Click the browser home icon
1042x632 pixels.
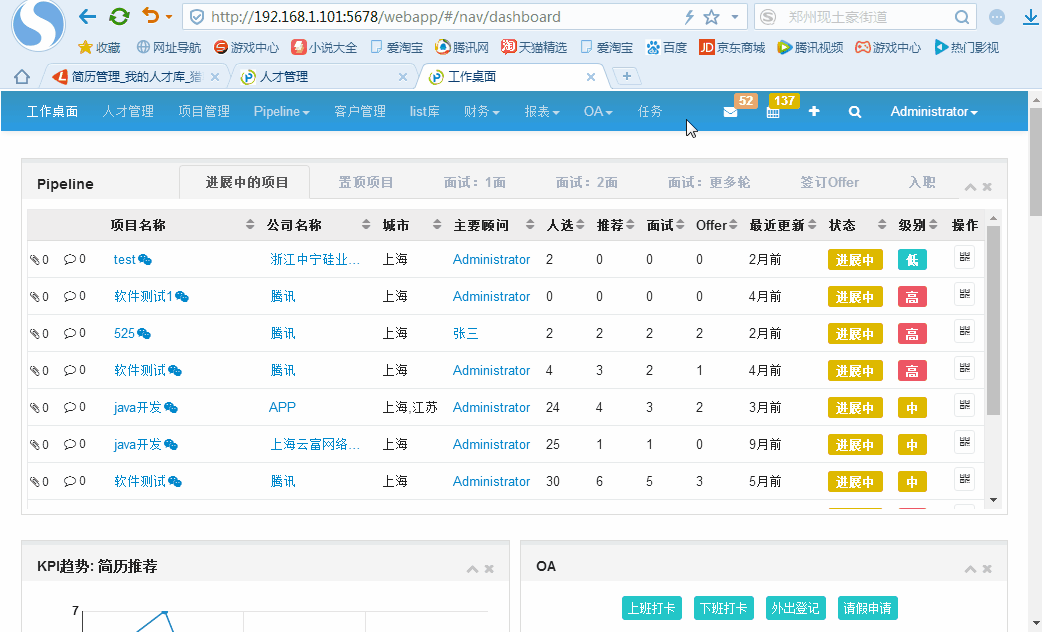coord(21,77)
